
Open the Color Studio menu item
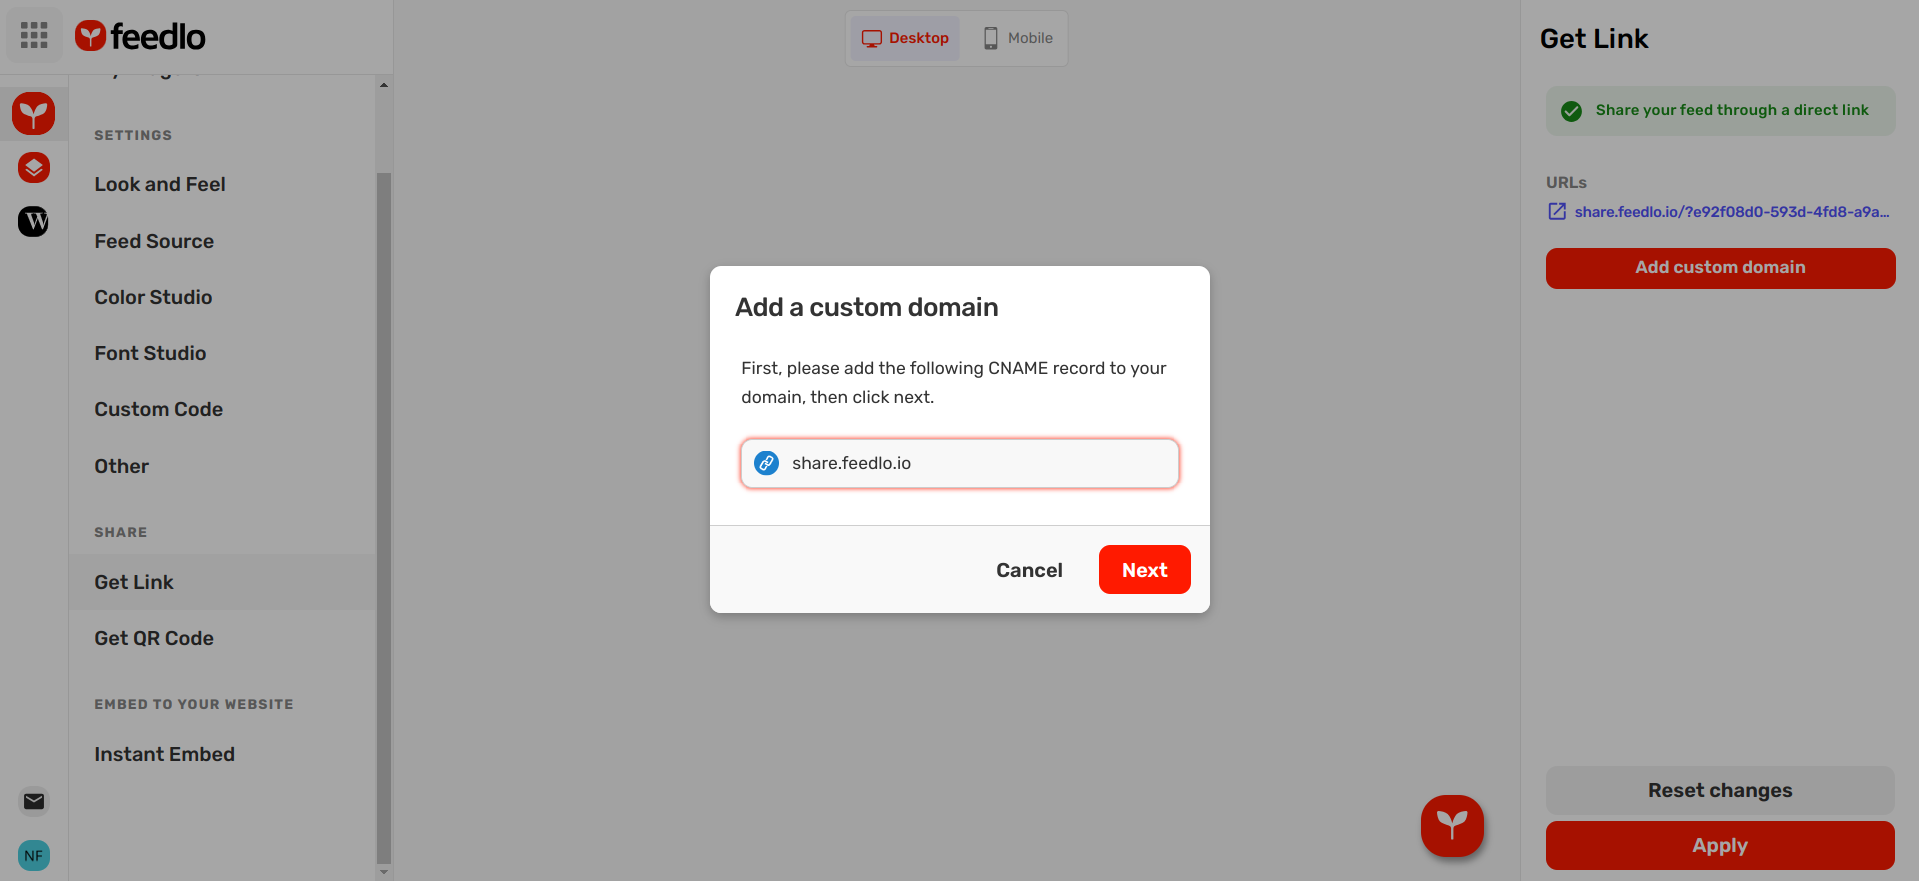[x=153, y=297]
